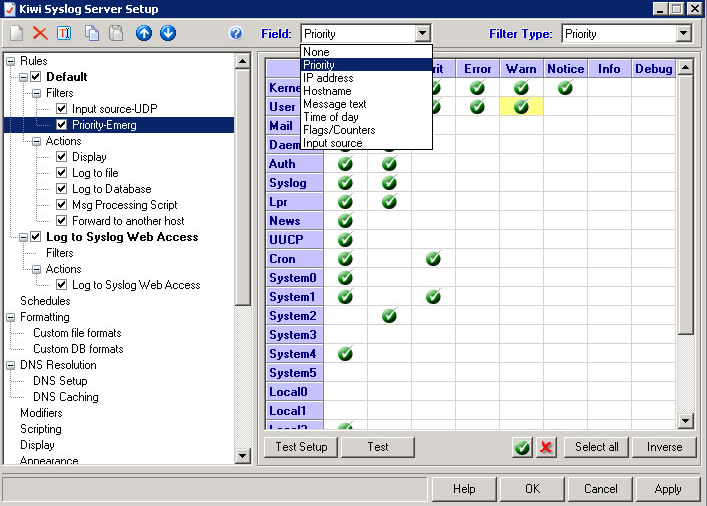Toggle the Kernel Error checkmark
Screen dimensions: 707x506
coord(477,87)
